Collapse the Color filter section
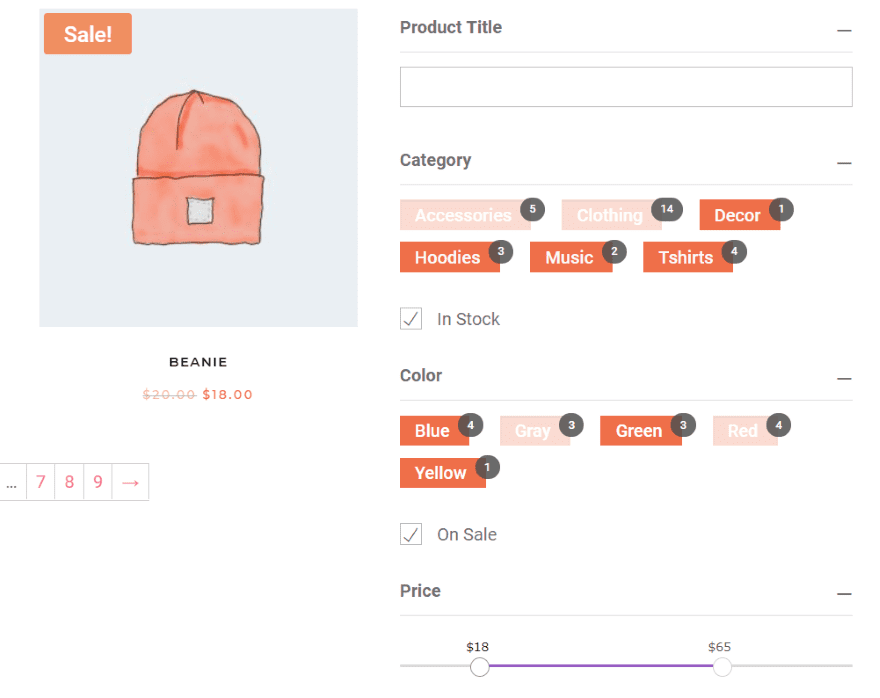Viewport: 880px width, 698px height. 844,378
